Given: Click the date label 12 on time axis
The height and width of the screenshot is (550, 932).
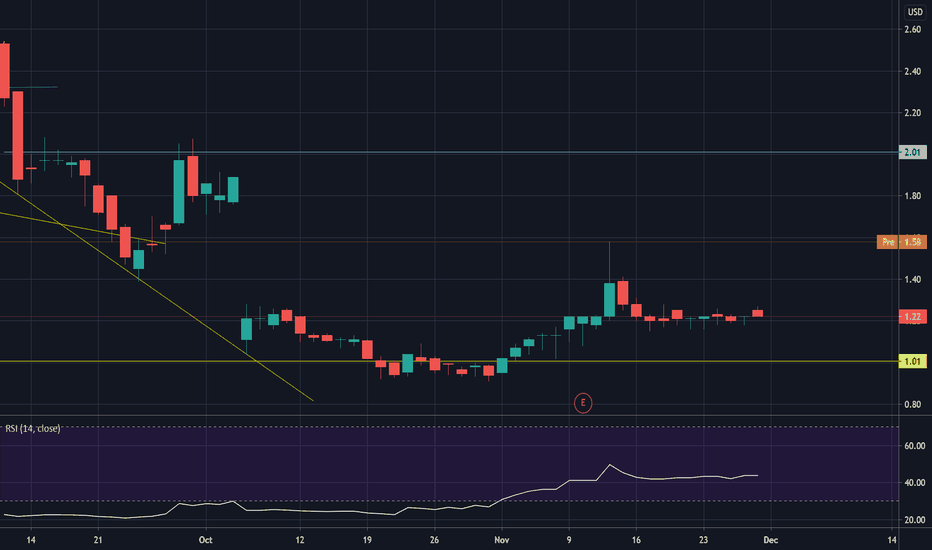Looking at the screenshot, I should click(x=300, y=540).
